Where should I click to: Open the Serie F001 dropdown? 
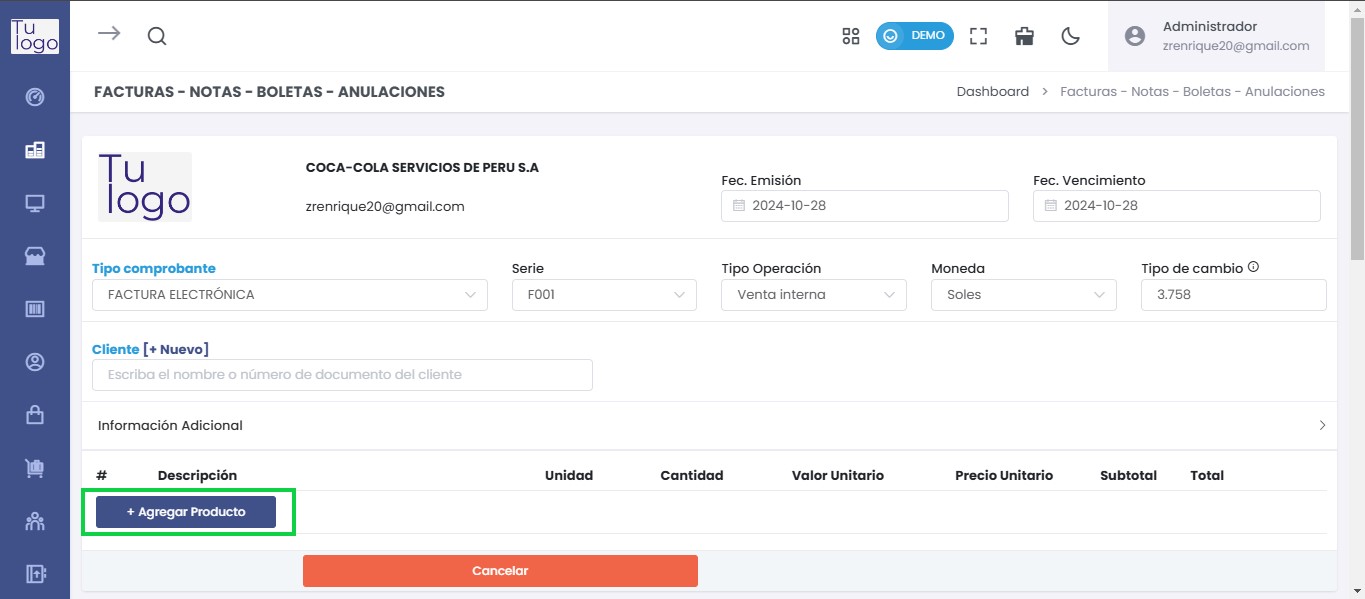[x=604, y=295]
